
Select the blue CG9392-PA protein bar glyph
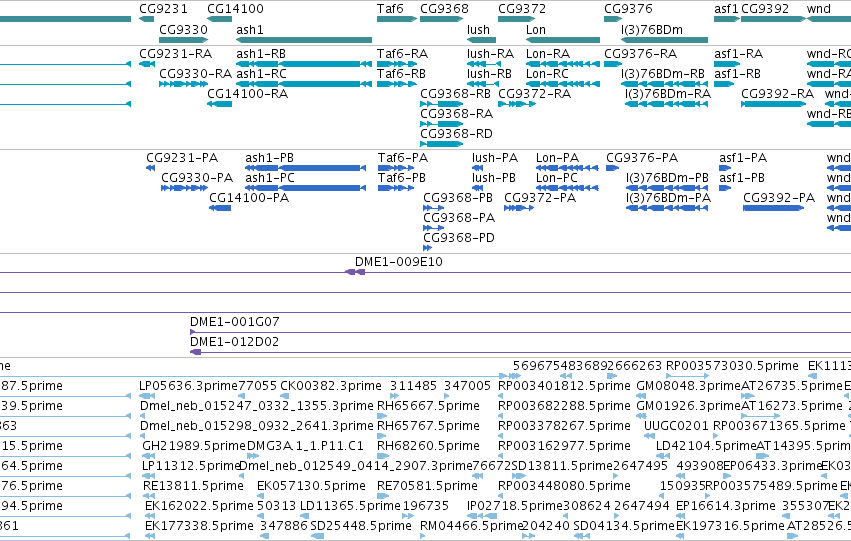click(773, 208)
